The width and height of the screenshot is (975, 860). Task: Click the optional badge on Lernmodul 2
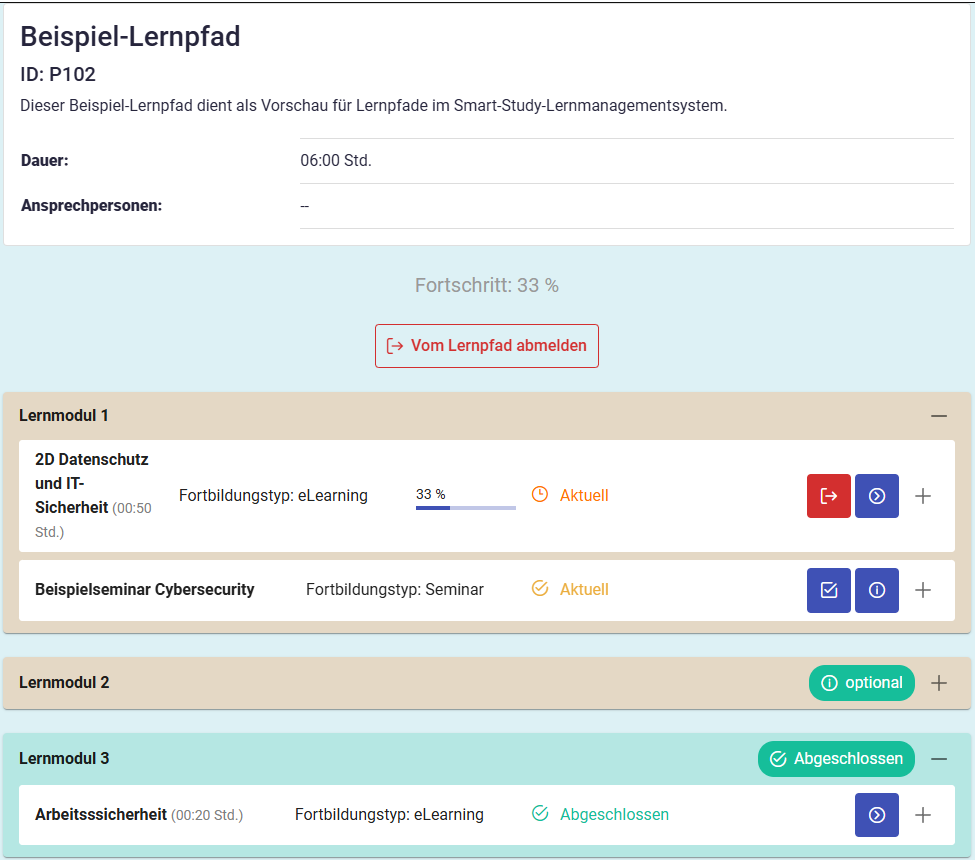(x=862, y=683)
